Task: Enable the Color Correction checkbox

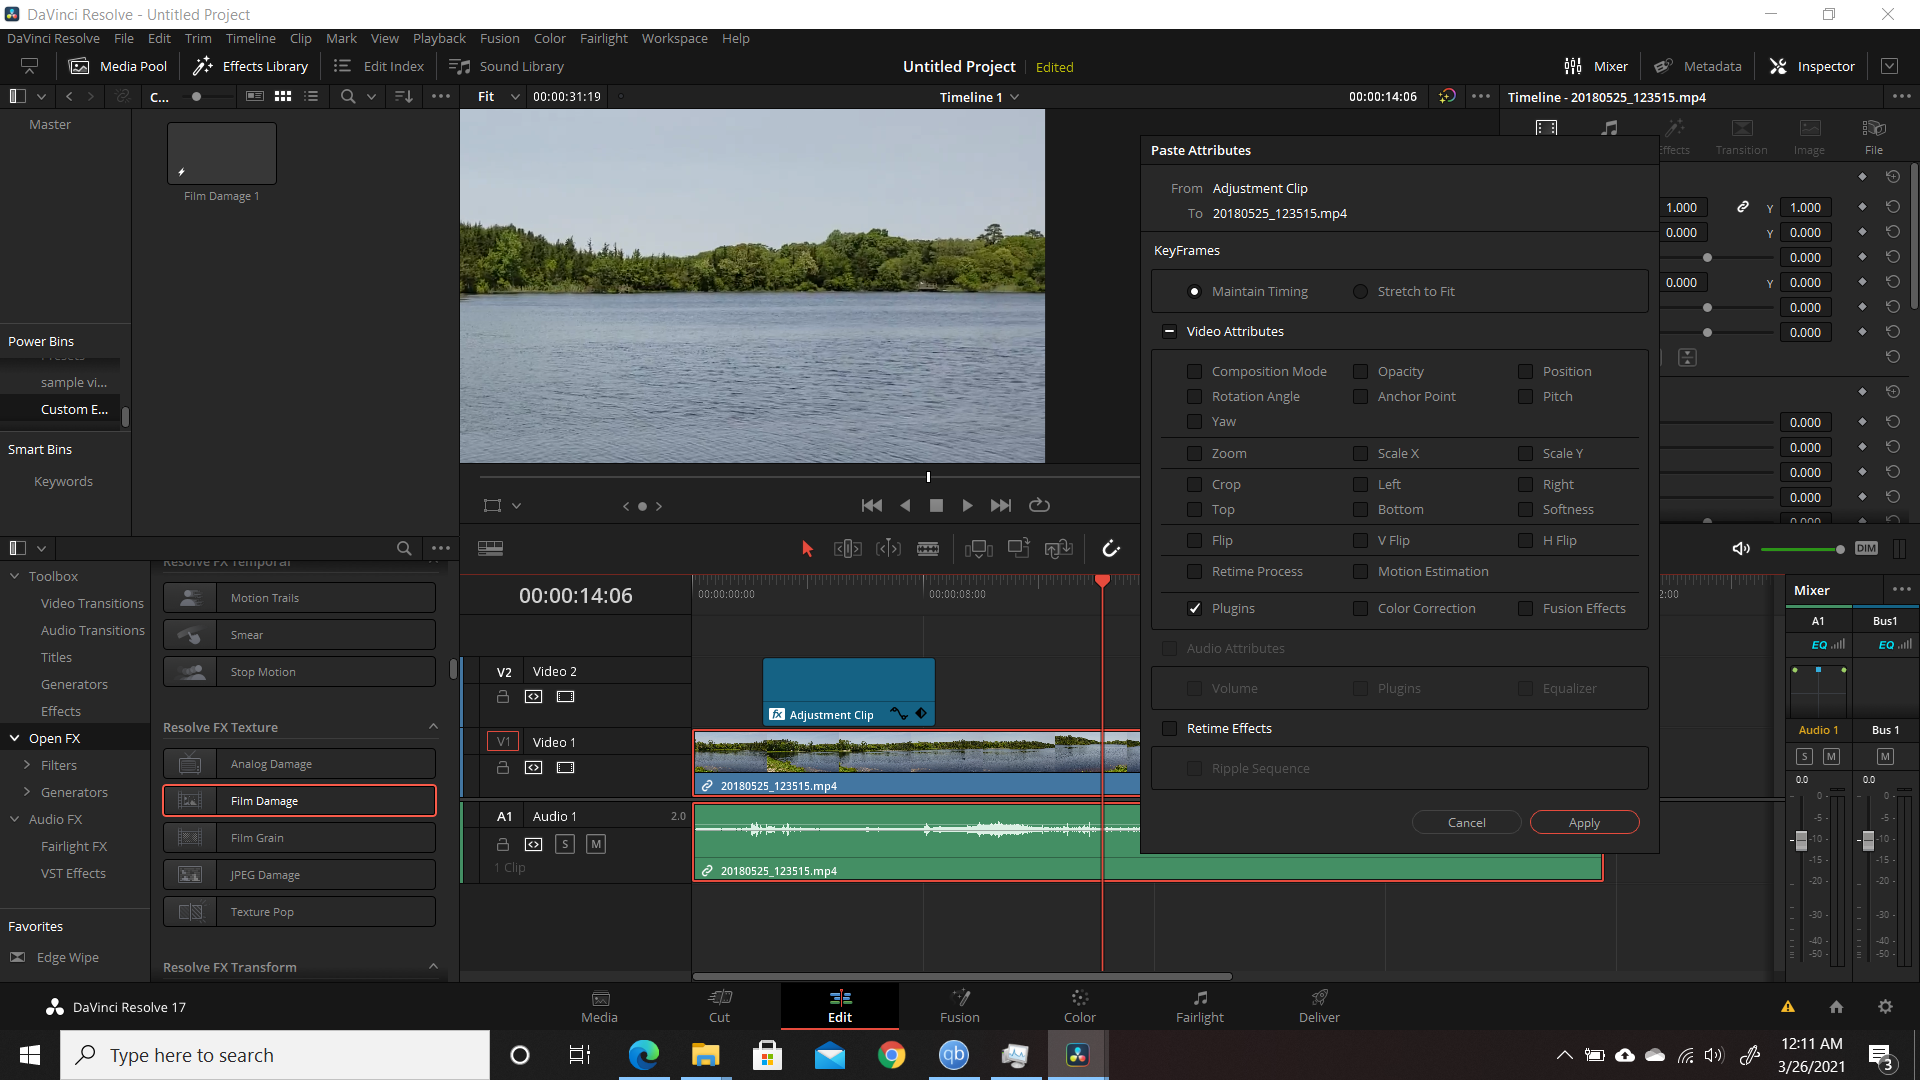Action: [x=1360, y=609]
